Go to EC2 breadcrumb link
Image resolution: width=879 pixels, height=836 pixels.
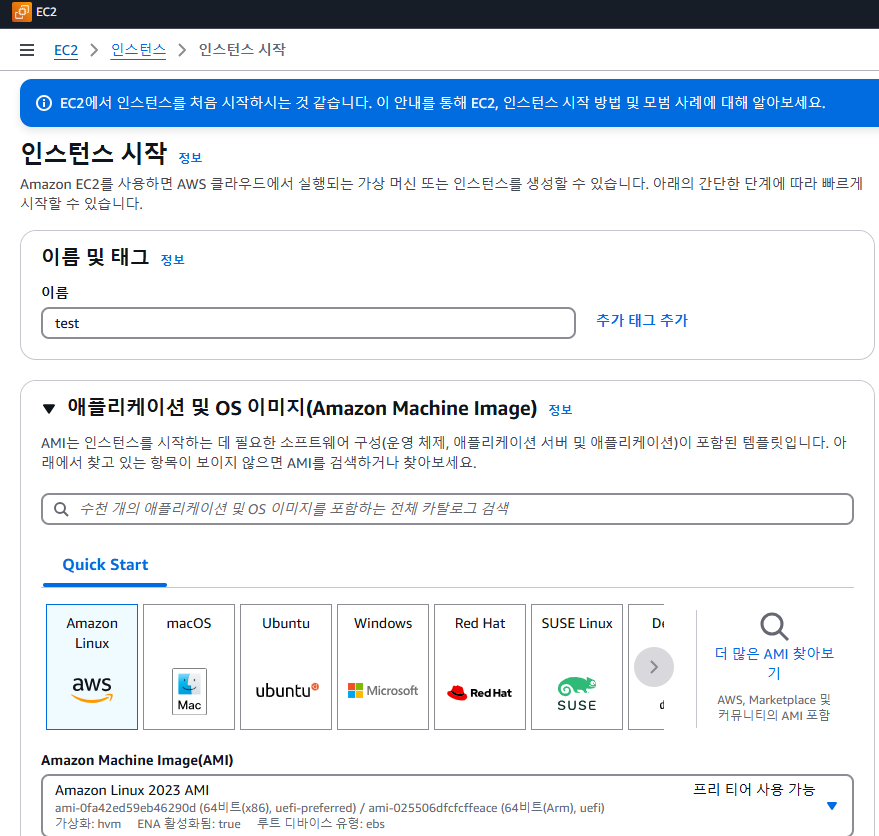pos(66,50)
